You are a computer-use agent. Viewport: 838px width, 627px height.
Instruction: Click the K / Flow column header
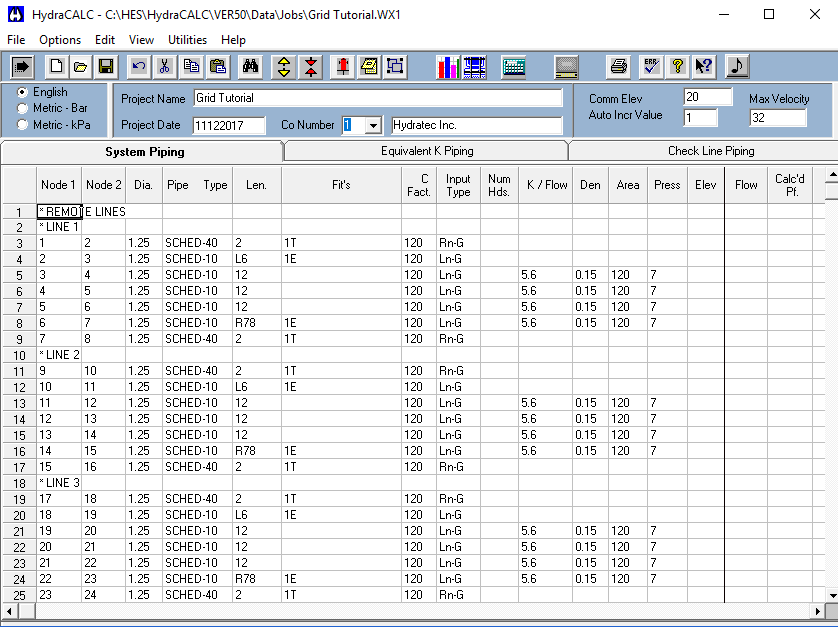[x=546, y=185]
